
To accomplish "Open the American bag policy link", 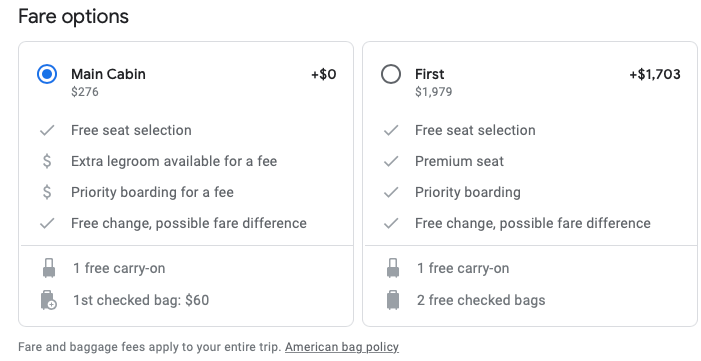I will click(342, 347).
